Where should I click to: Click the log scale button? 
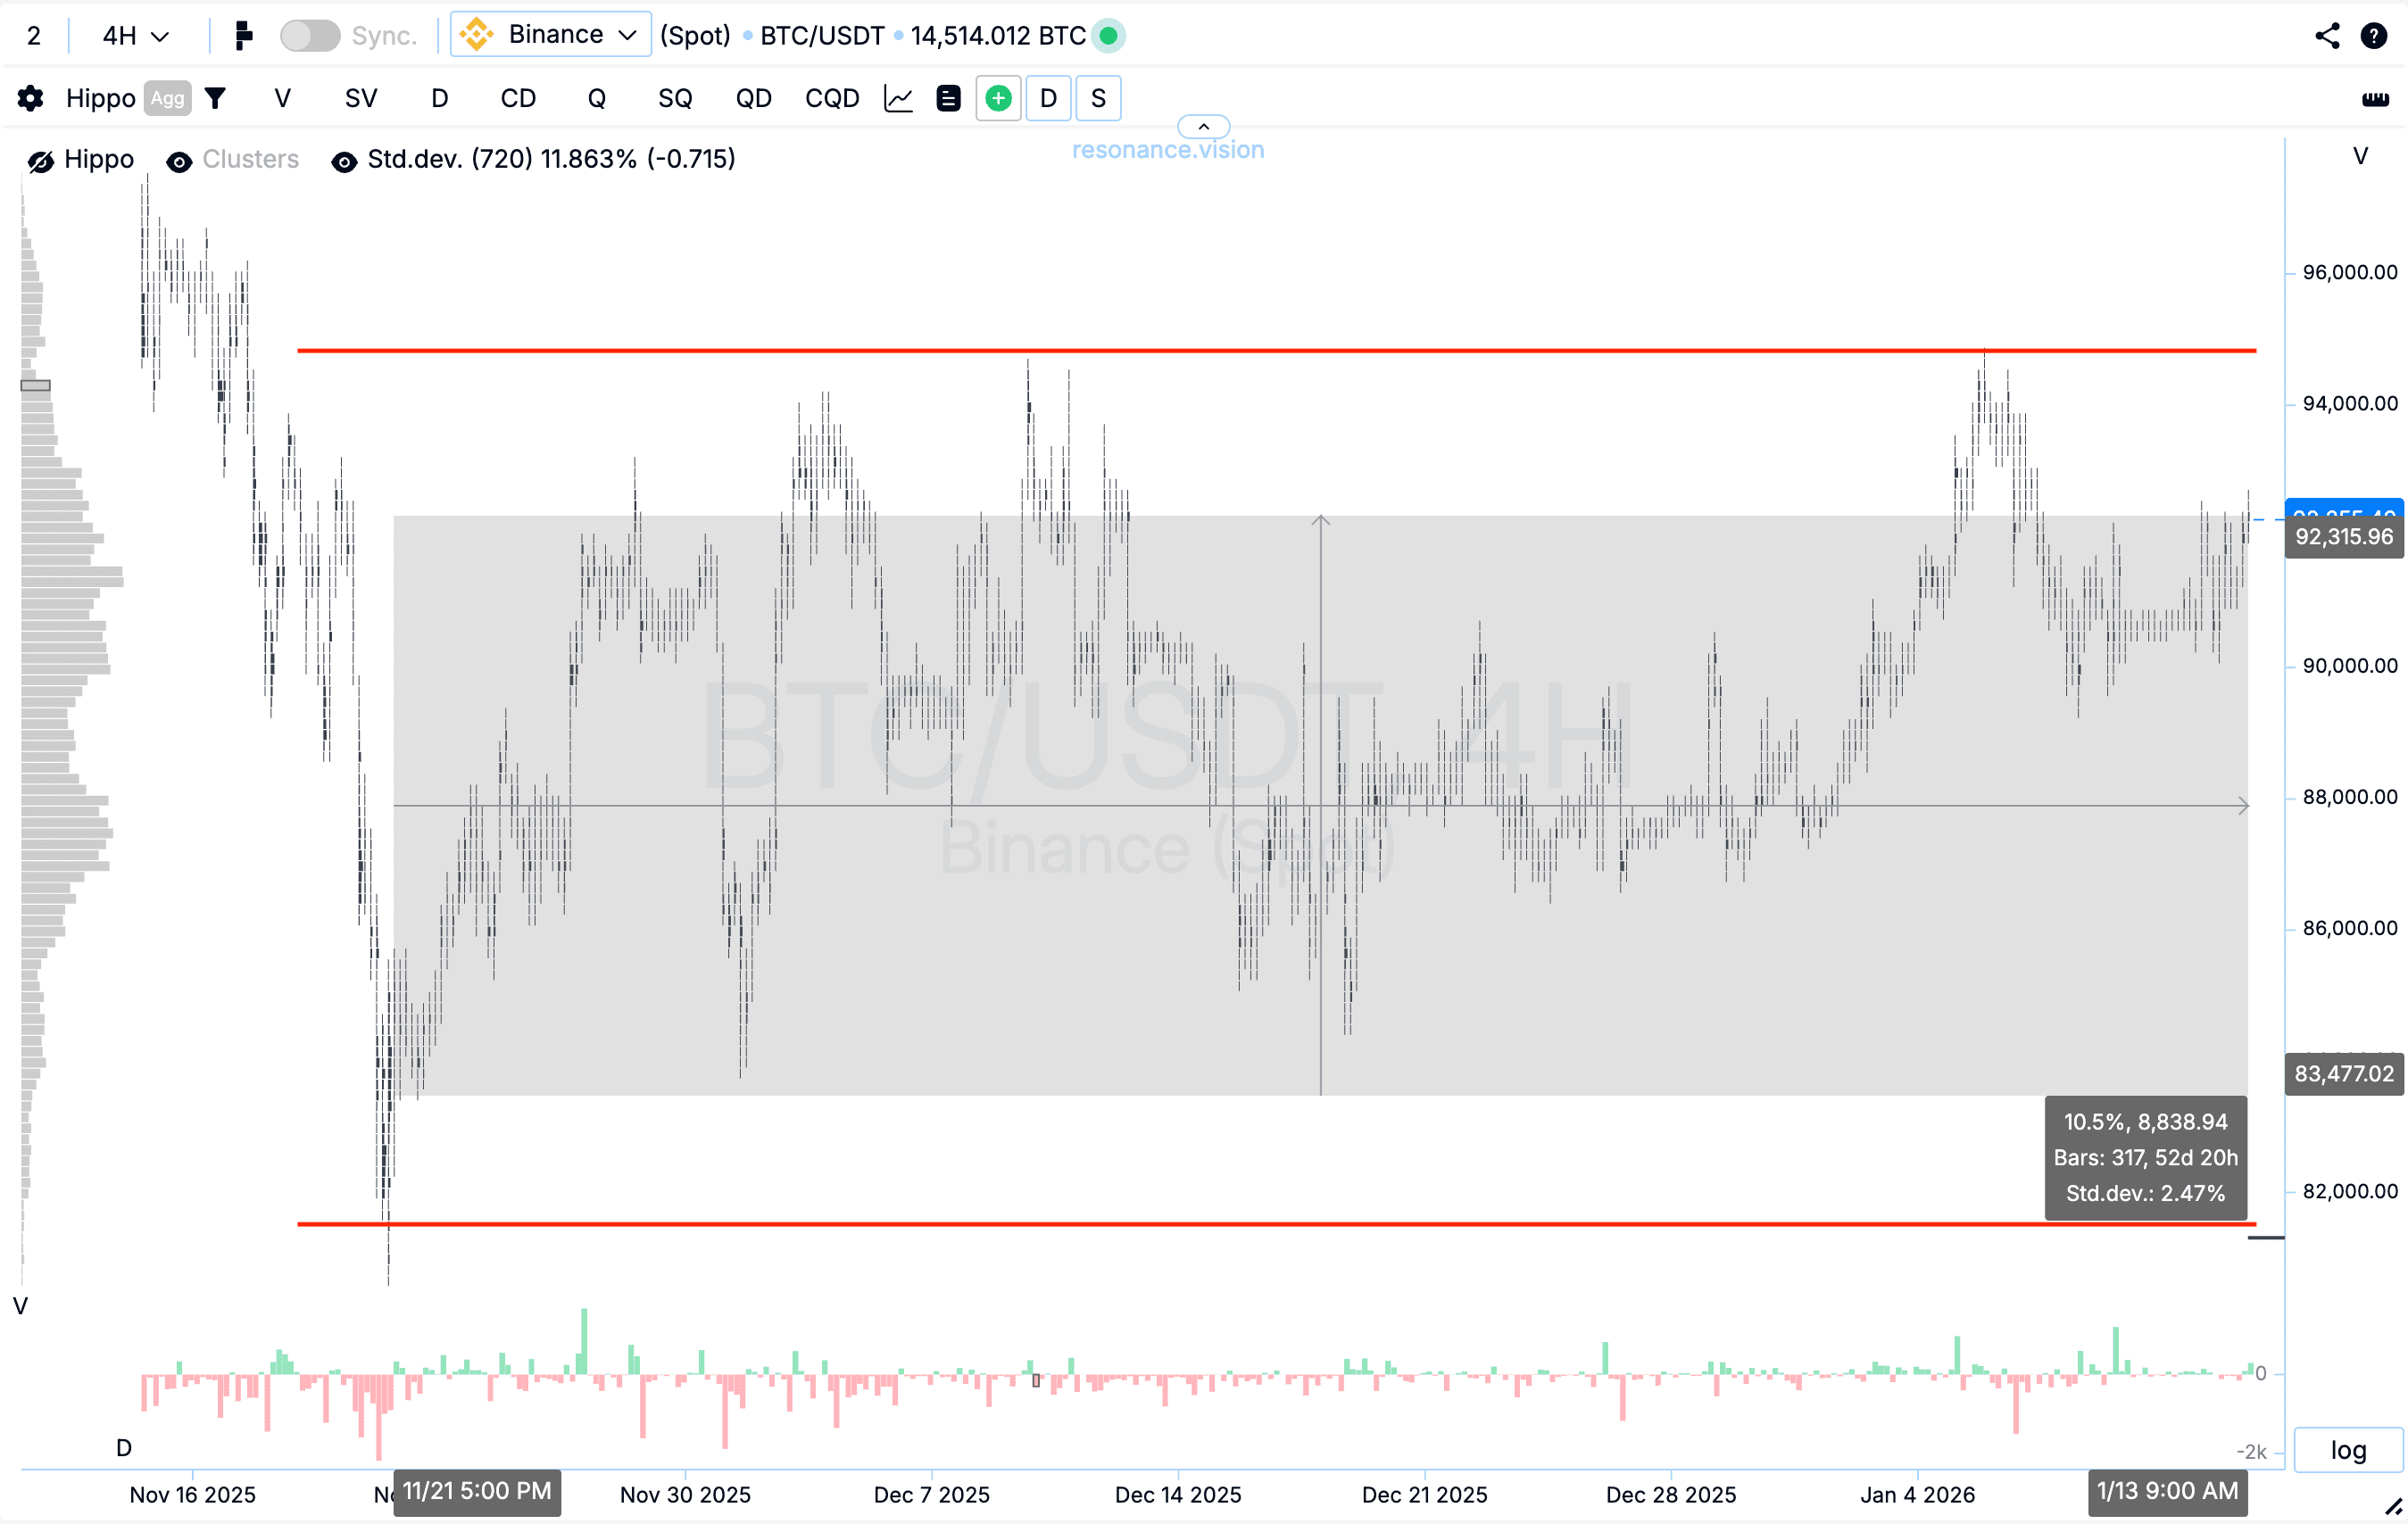2347,1449
